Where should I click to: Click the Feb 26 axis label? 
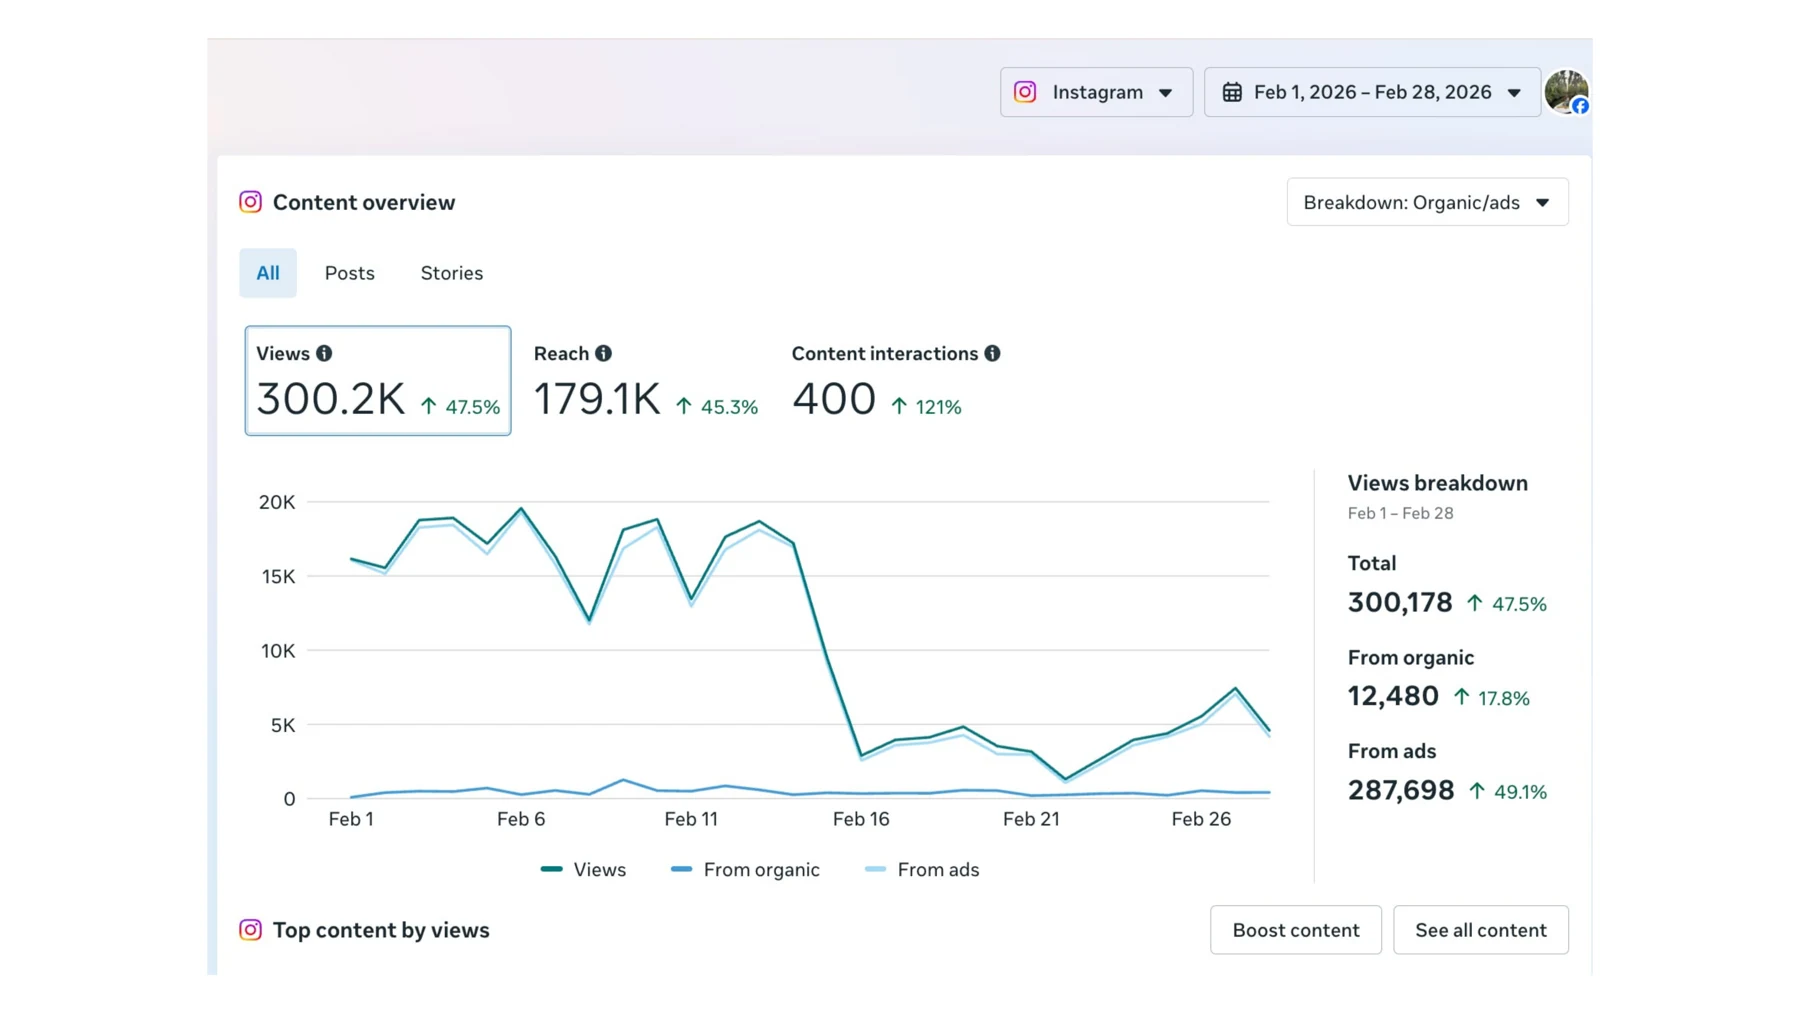[x=1201, y=819]
